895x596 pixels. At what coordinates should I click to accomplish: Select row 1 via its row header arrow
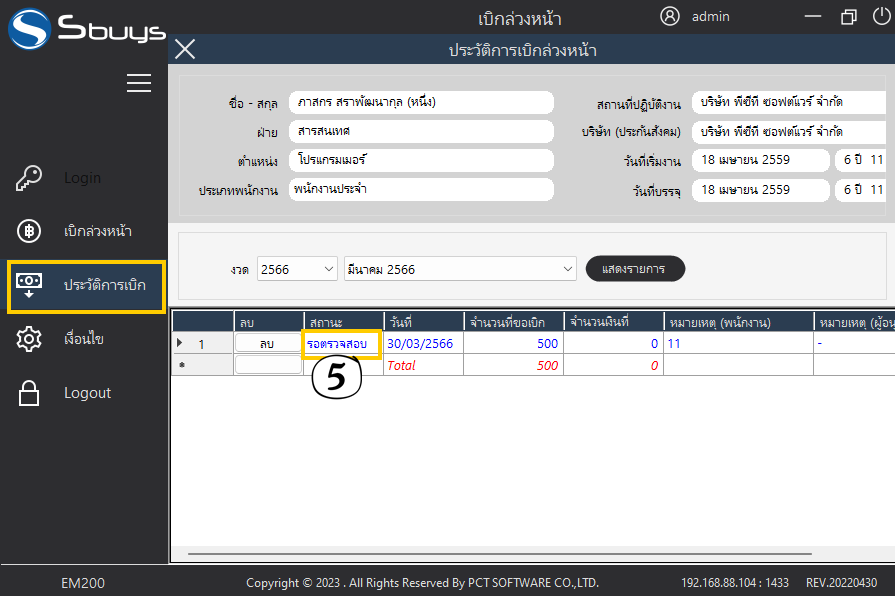(x=180, y=344)
